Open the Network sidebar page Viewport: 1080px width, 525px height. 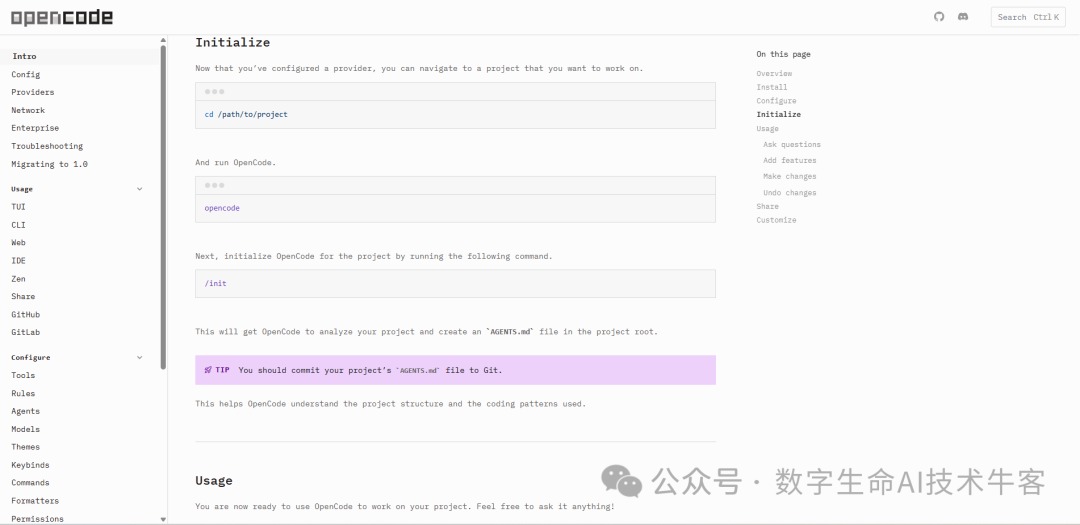28,110
